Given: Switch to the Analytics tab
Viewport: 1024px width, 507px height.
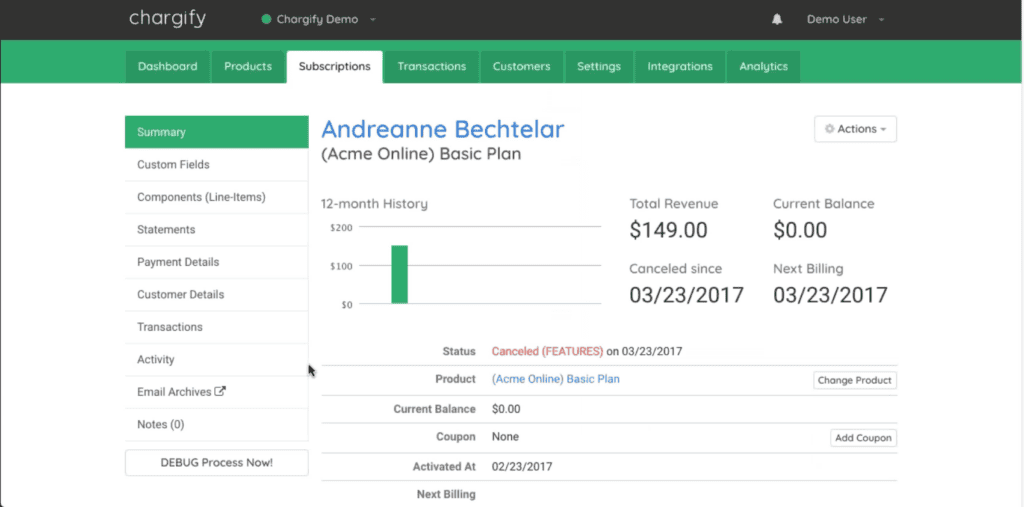Looking at the screenshot, I should click(763, 67).
